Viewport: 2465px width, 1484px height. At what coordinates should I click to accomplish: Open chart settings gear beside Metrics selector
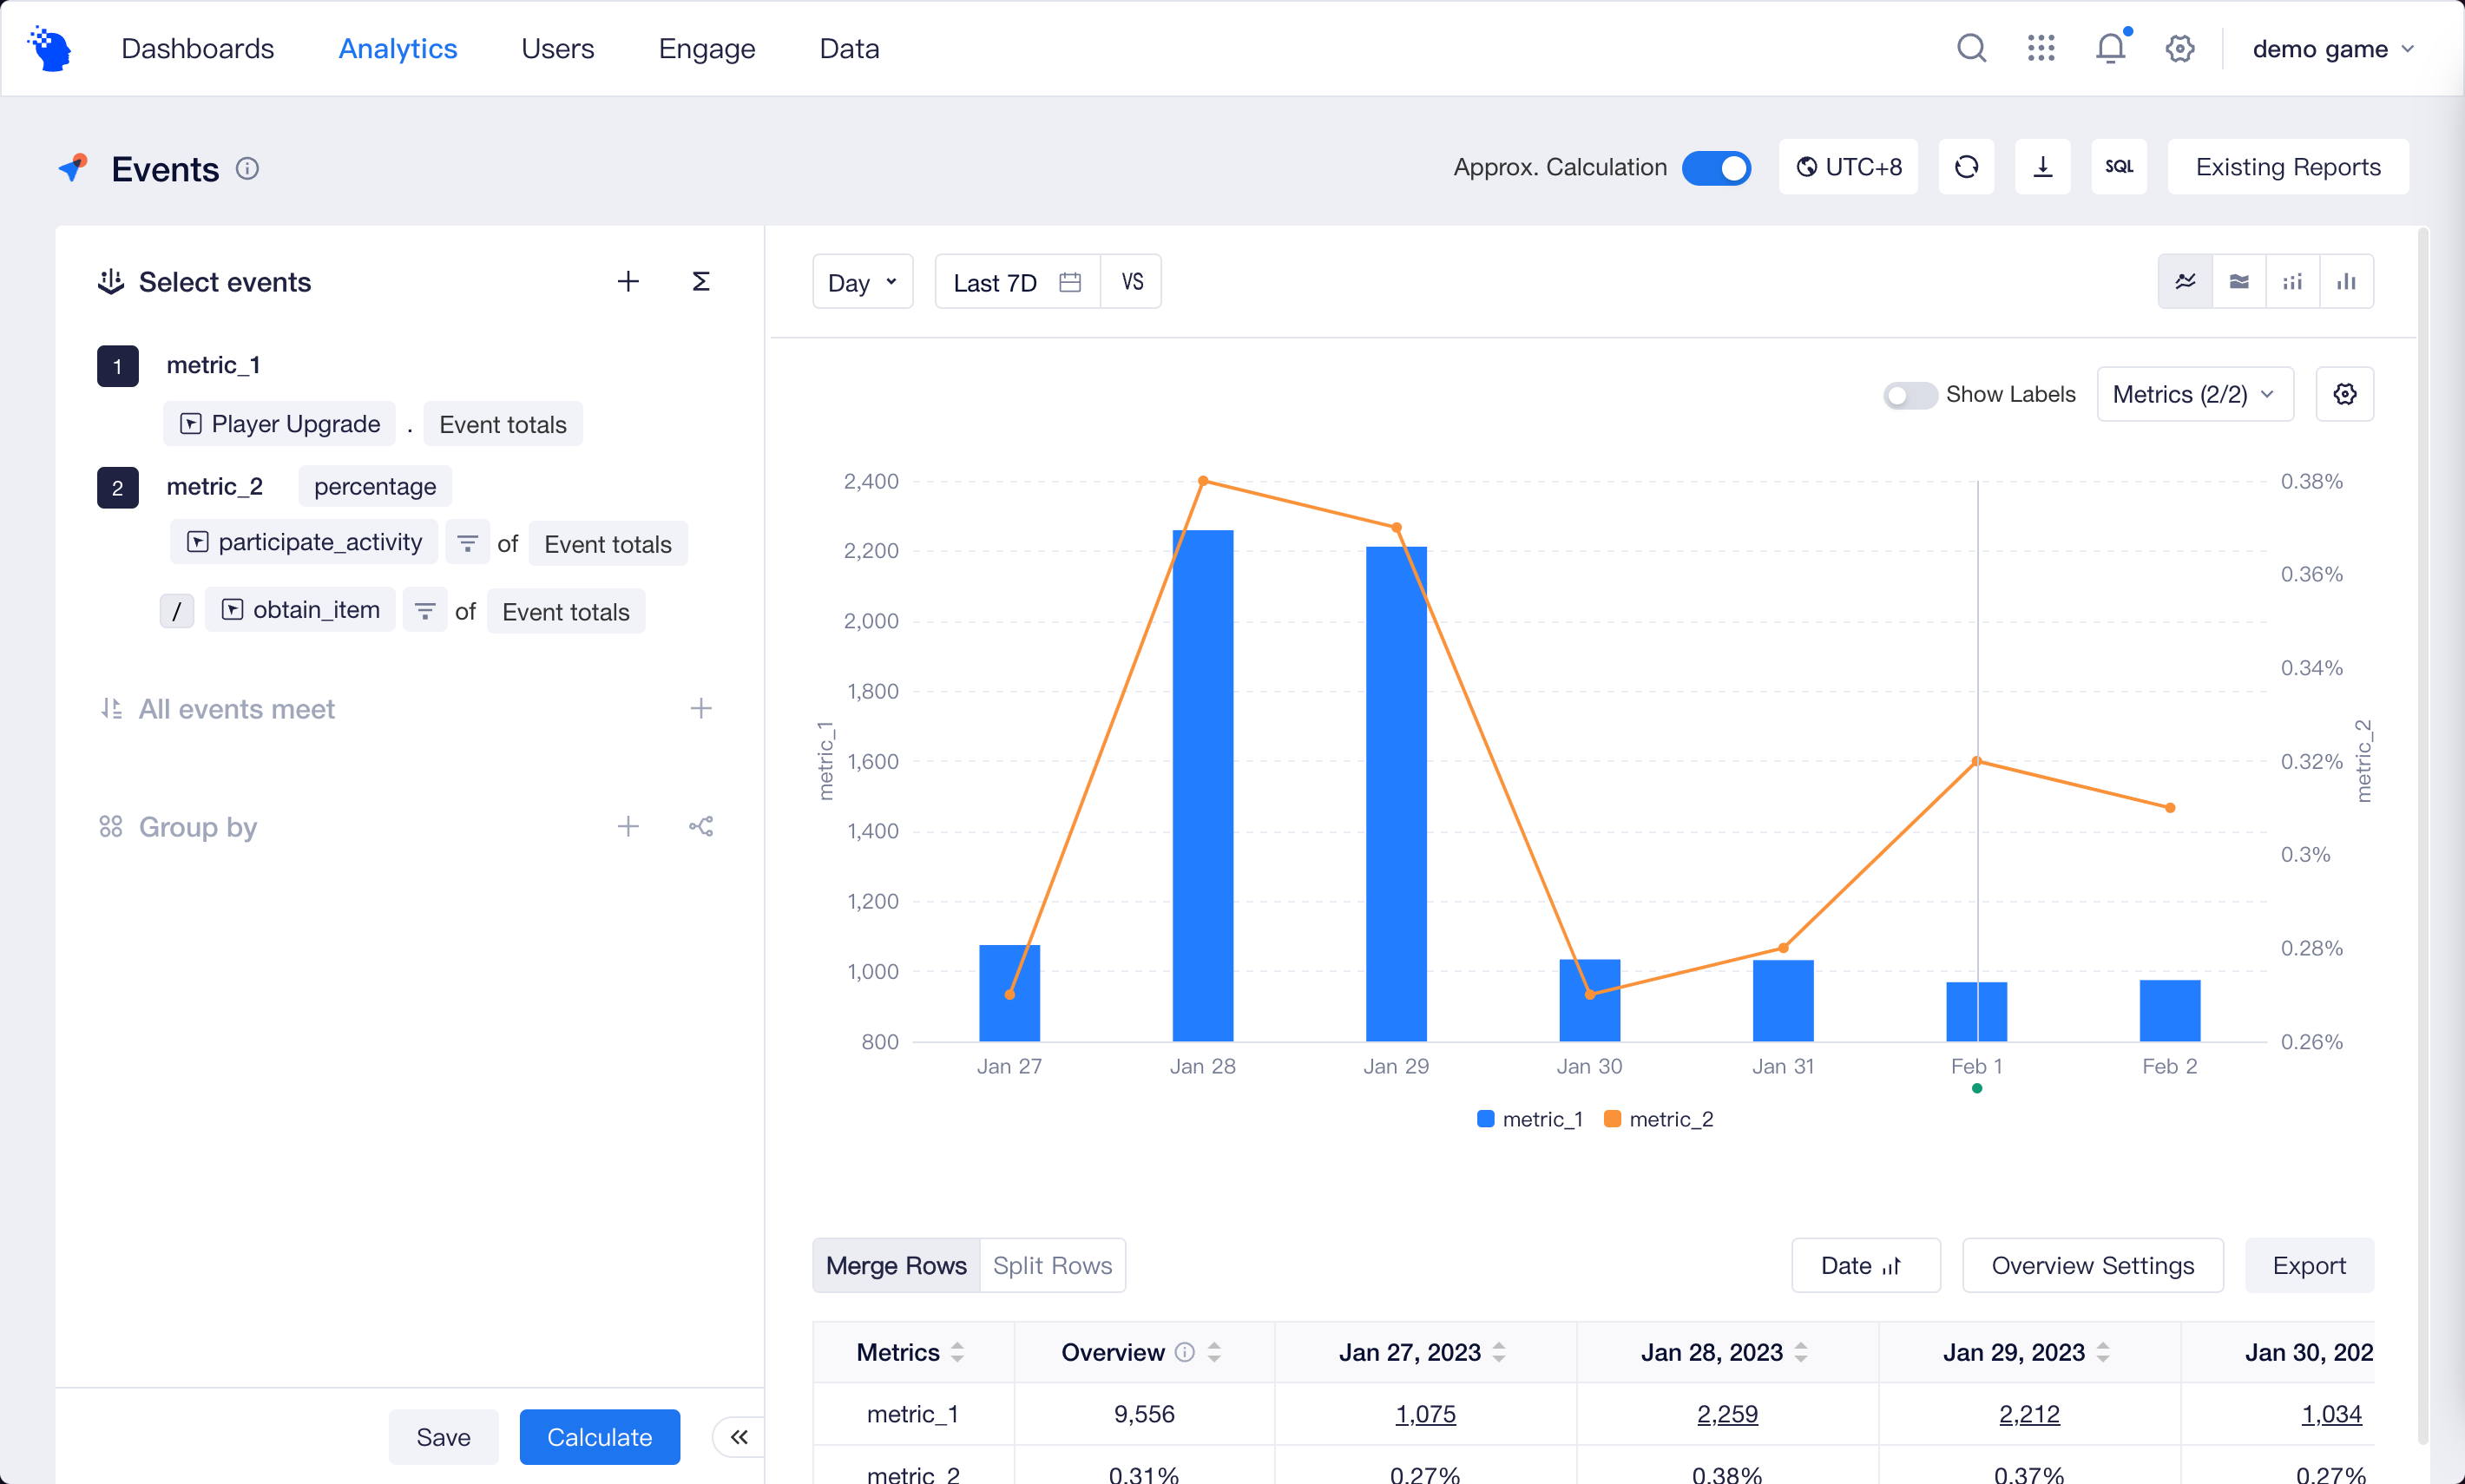tap(2345, 394)
